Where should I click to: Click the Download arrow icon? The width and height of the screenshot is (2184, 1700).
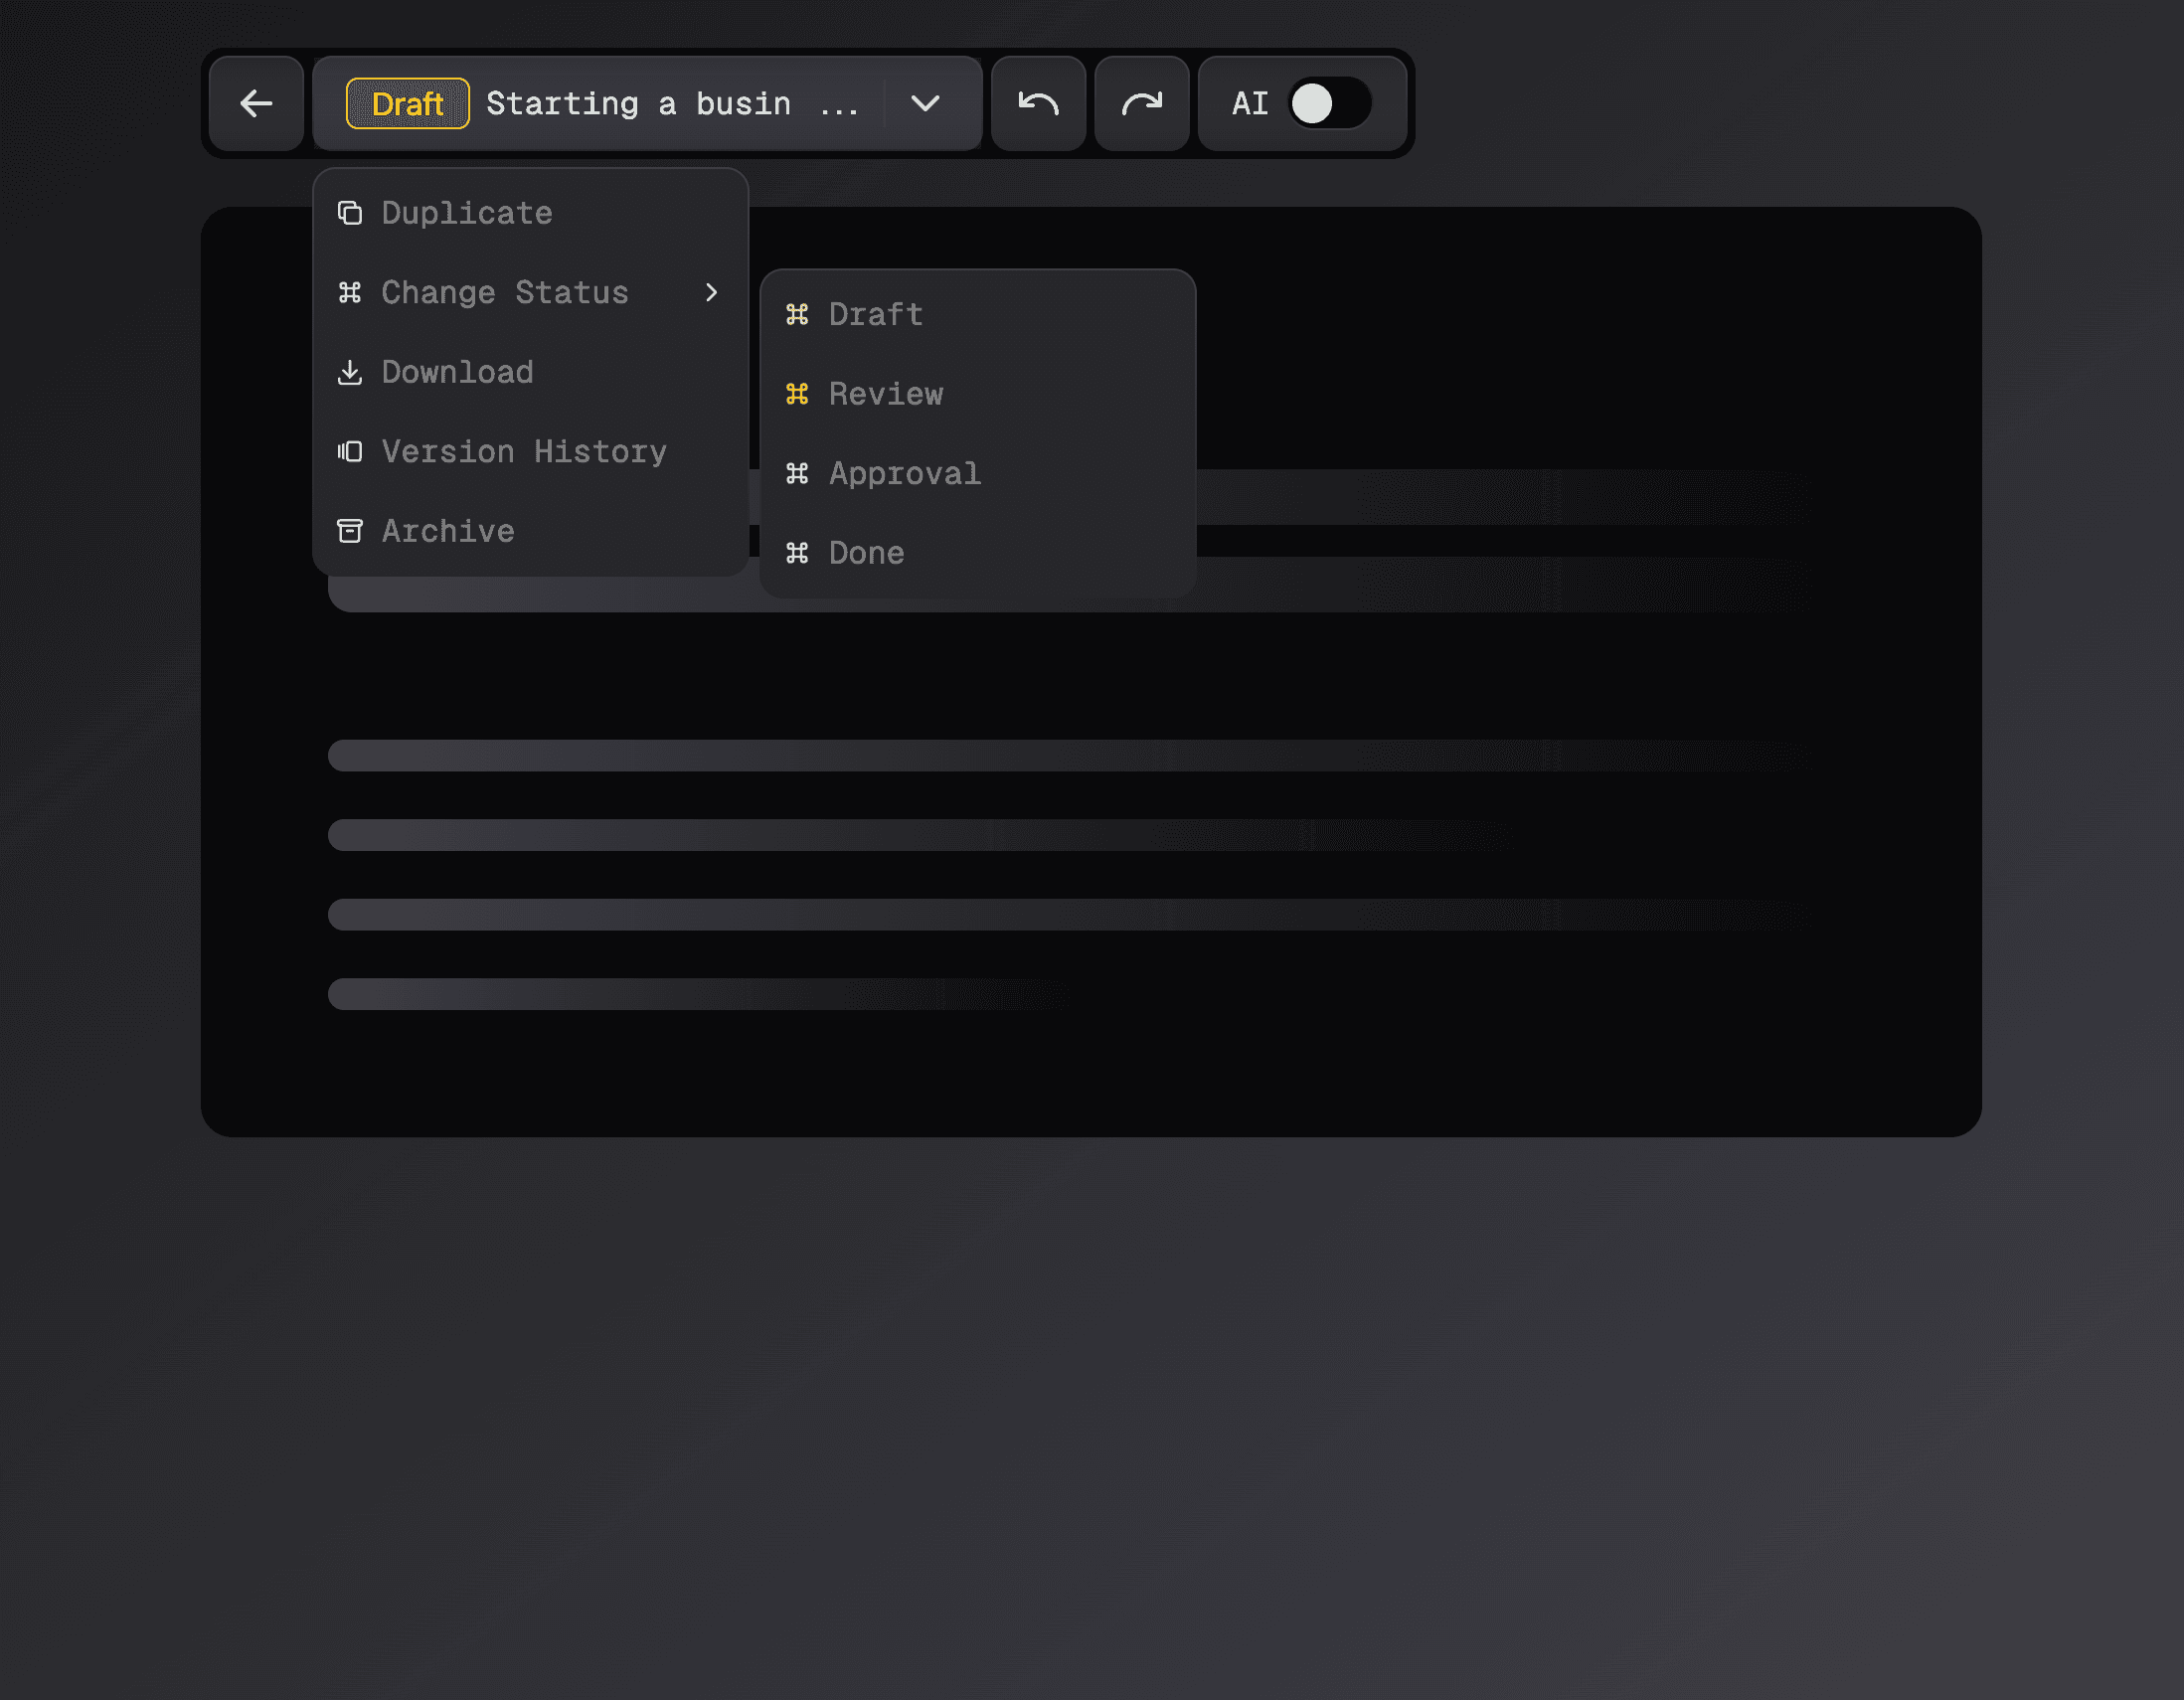tap(349, 372)
